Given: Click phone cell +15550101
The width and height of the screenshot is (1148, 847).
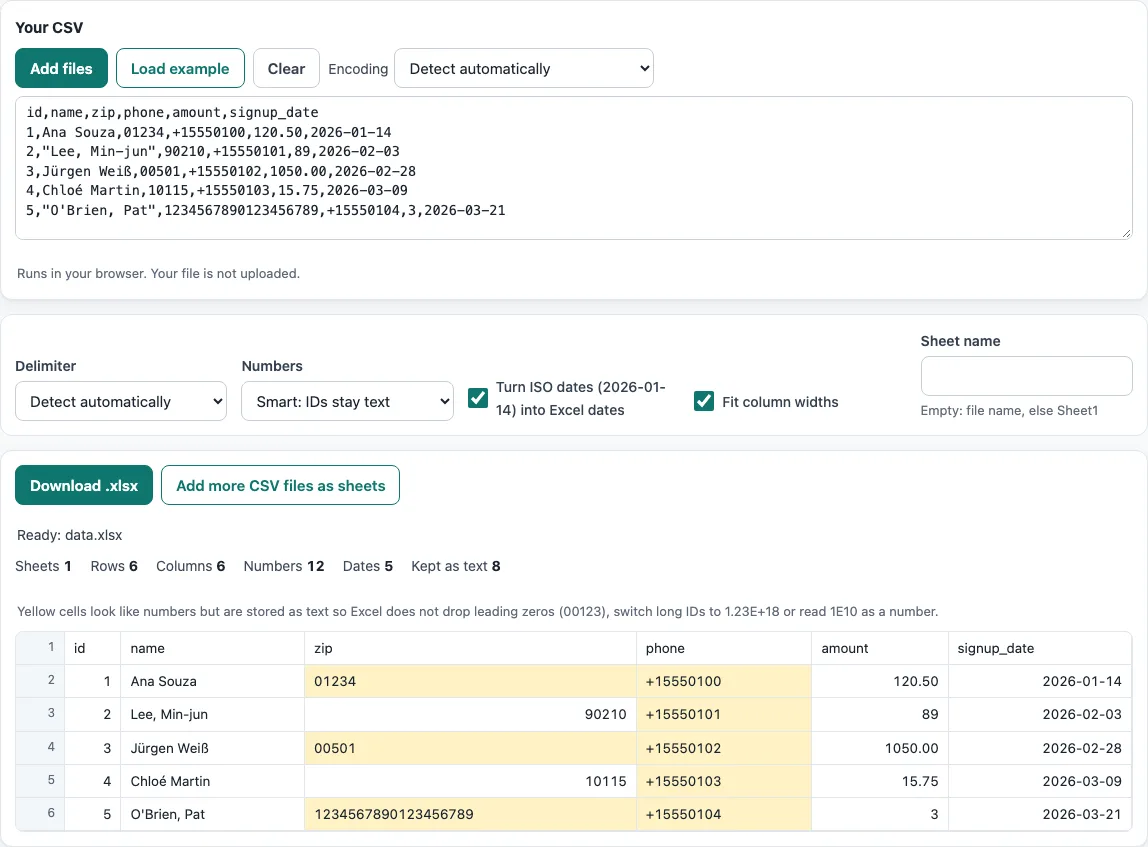Looking at the screenshot, I should click(x=723, y=714).
